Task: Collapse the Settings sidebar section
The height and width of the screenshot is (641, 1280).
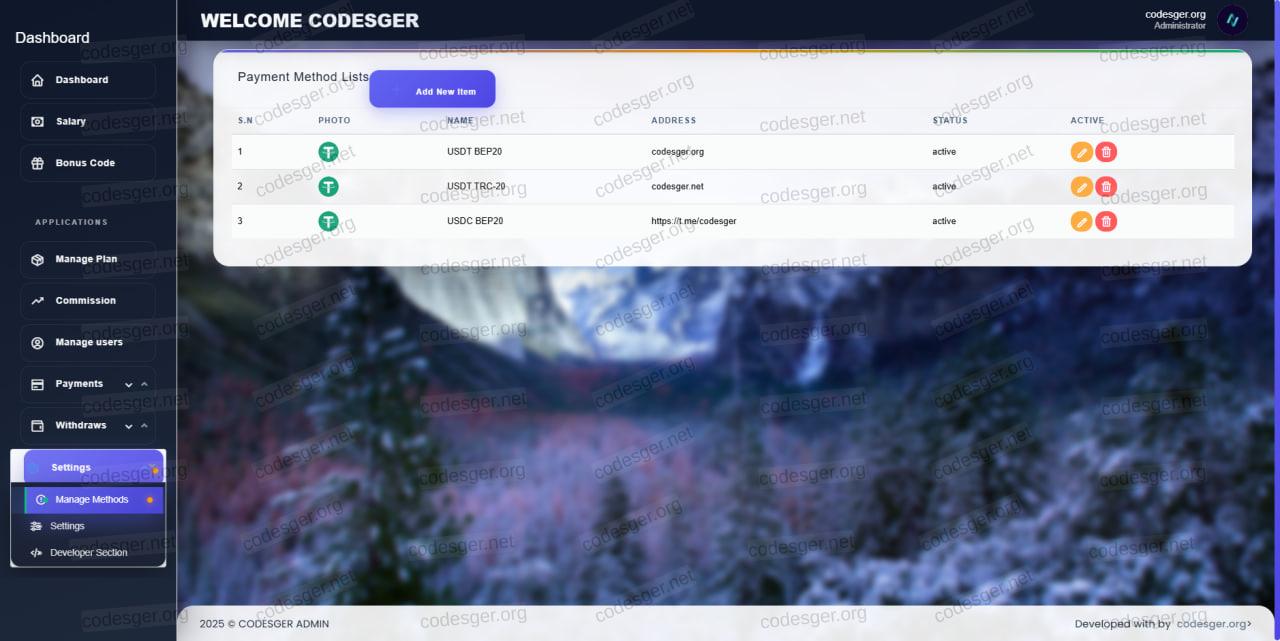Action: [88, 467]
